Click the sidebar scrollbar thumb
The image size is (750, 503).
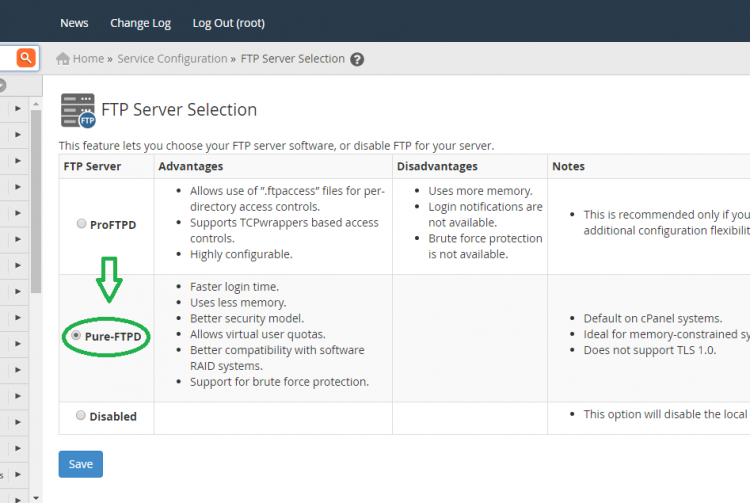pos(36,201)
